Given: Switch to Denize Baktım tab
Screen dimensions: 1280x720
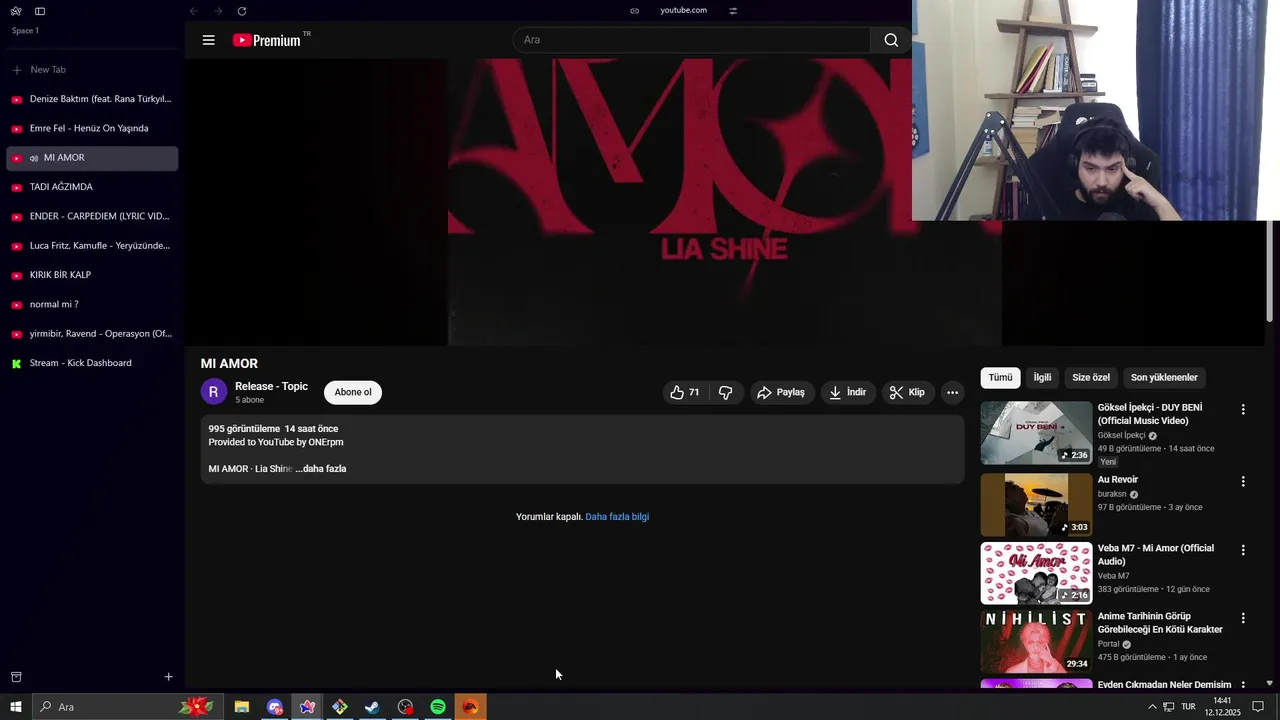Looking at the screenshot, I should pos(92,99).
